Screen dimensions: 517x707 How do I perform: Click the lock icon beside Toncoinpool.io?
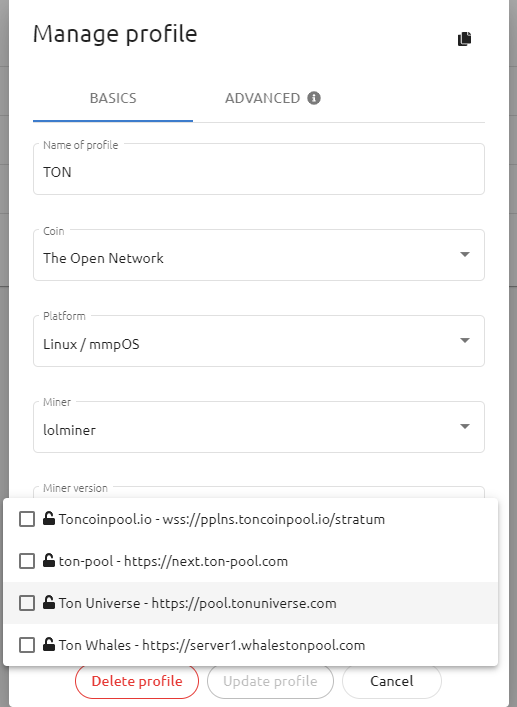click(49, 519)
